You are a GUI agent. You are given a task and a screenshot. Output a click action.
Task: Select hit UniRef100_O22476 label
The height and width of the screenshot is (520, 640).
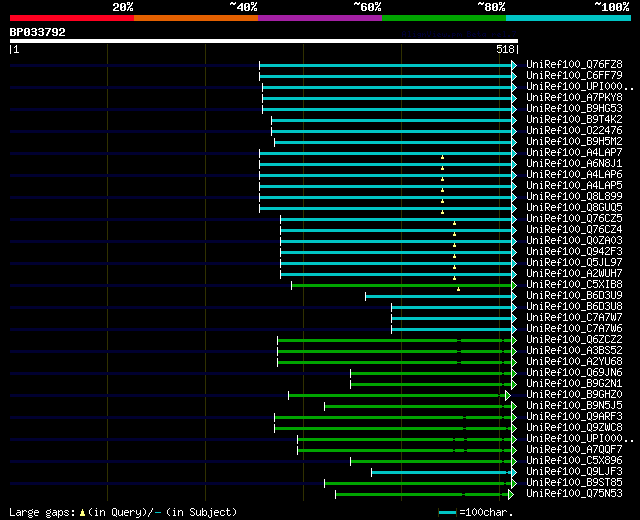(x=574, y=131)
